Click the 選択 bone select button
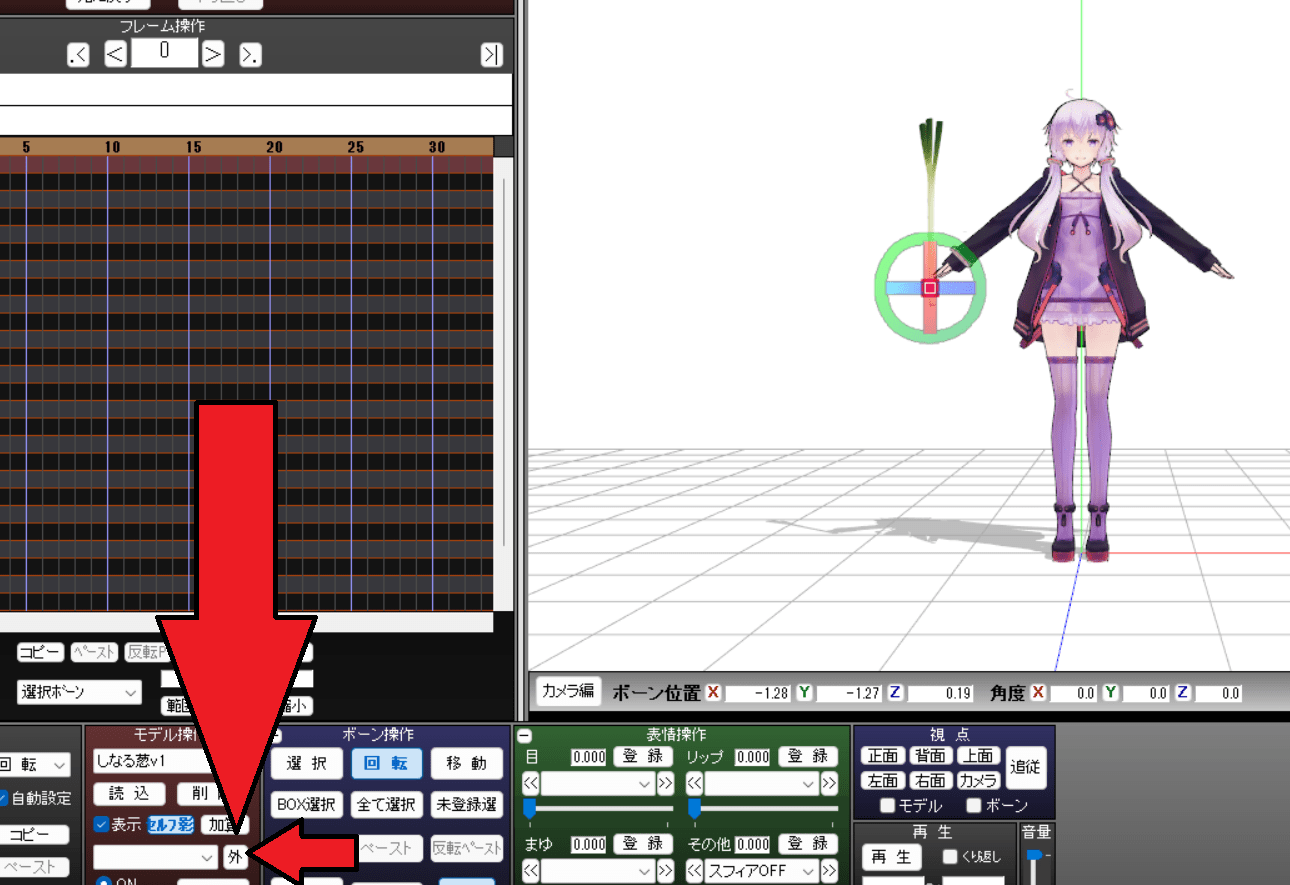1290x885 pixels. [x=307, y=764]
